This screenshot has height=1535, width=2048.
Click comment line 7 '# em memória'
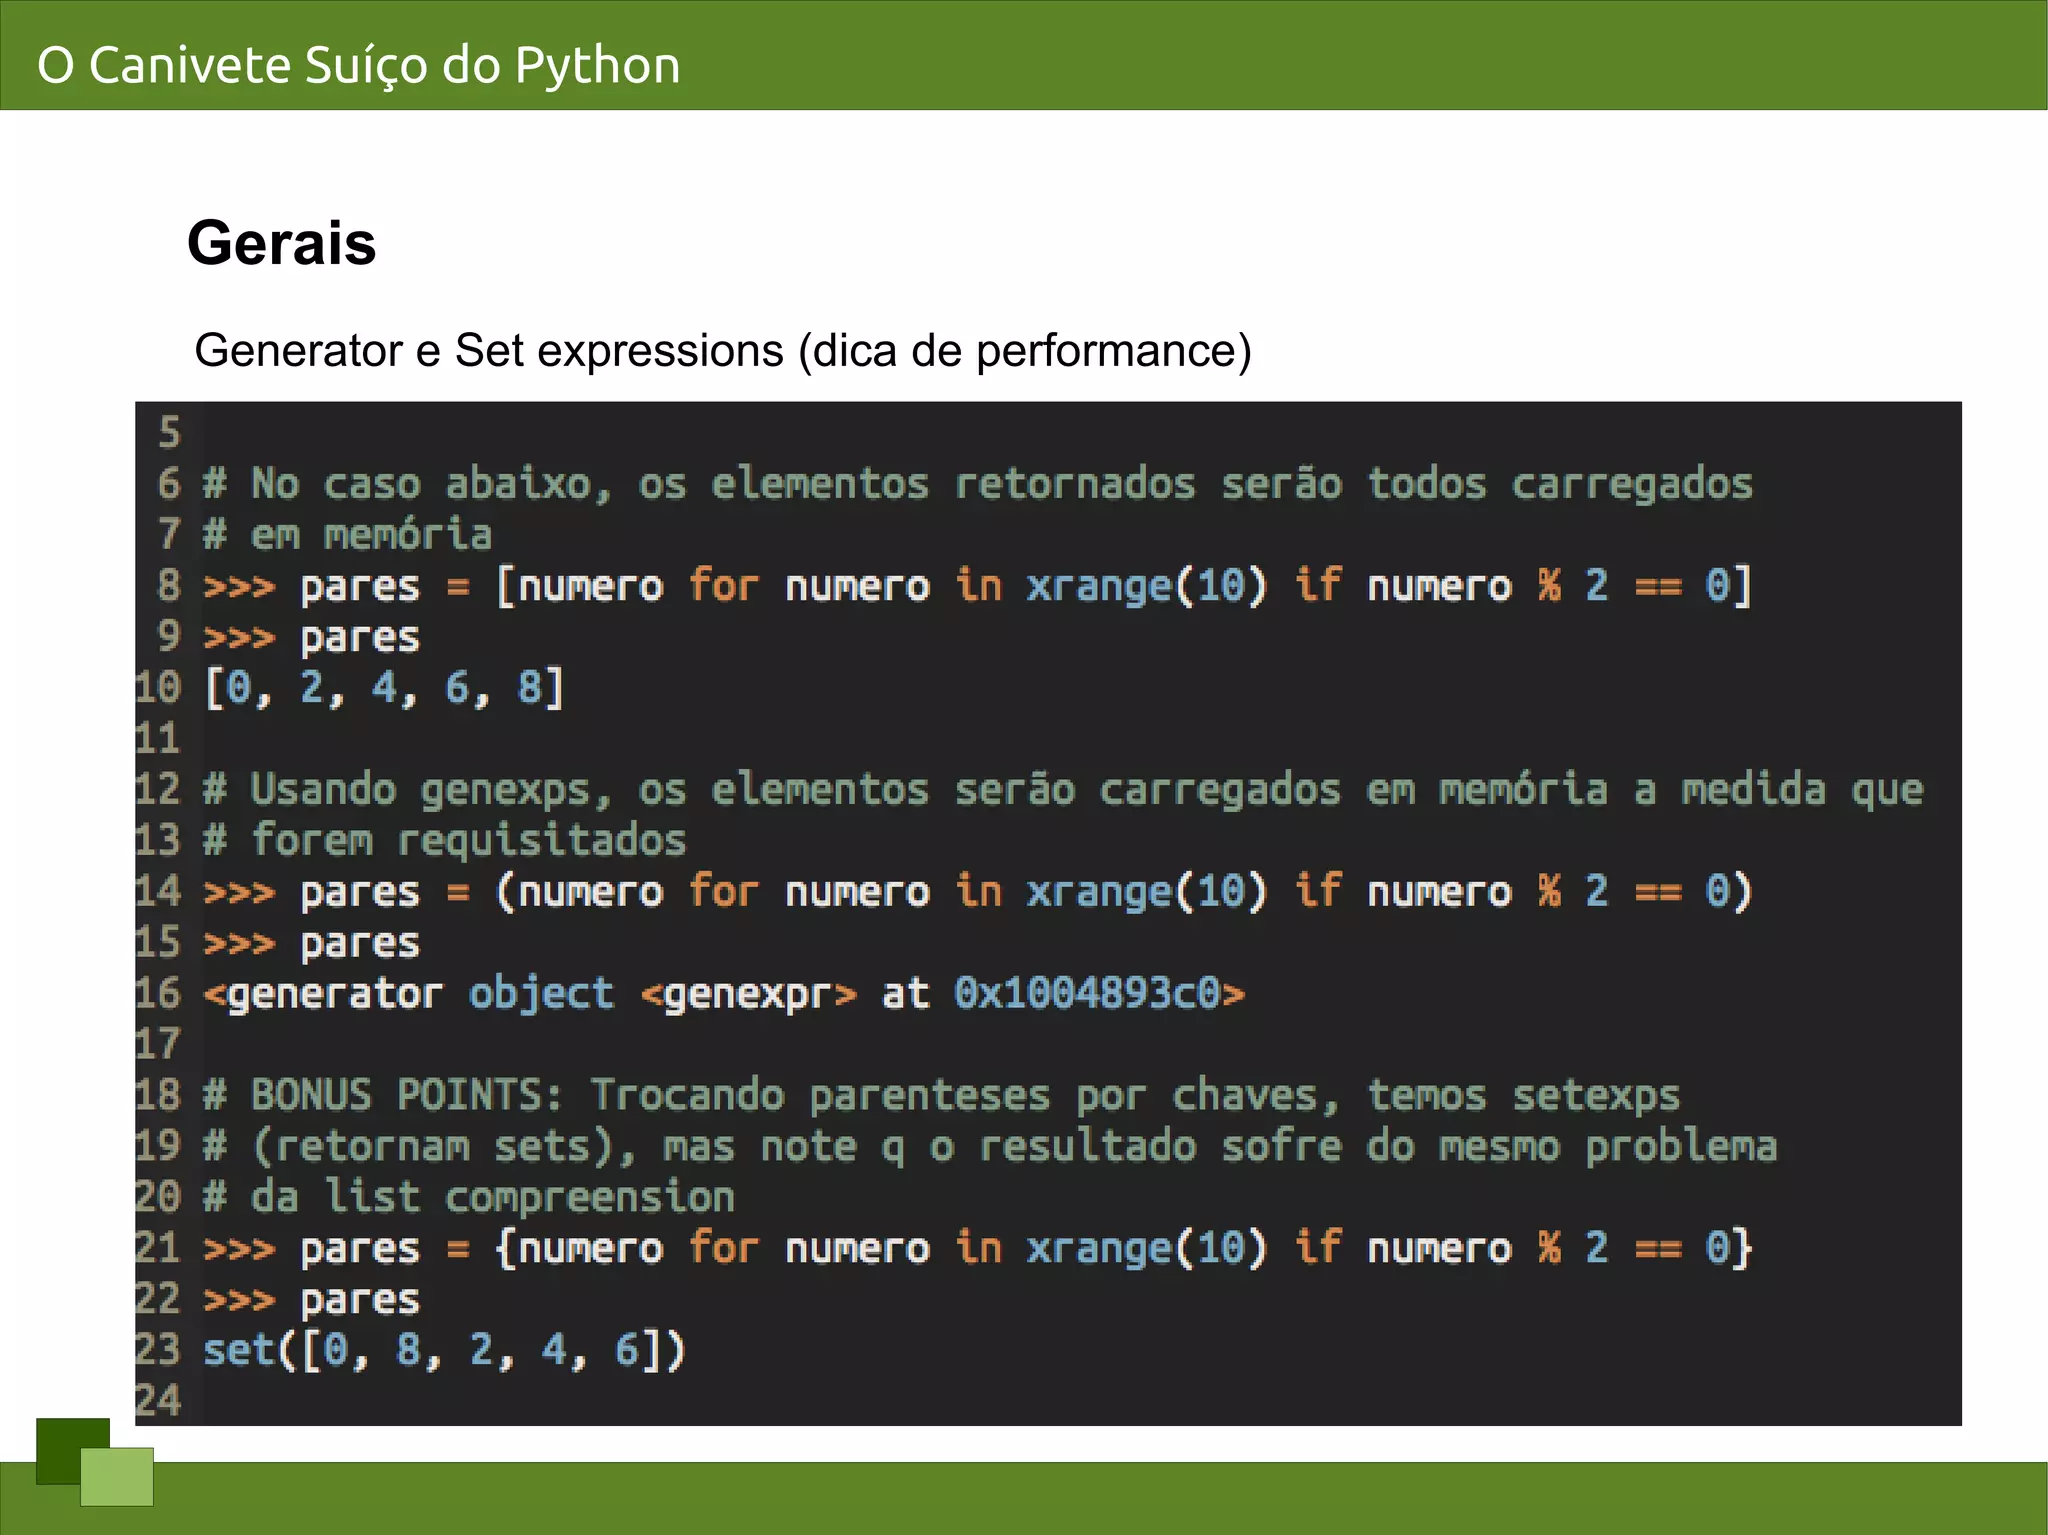tap(347, 534)
